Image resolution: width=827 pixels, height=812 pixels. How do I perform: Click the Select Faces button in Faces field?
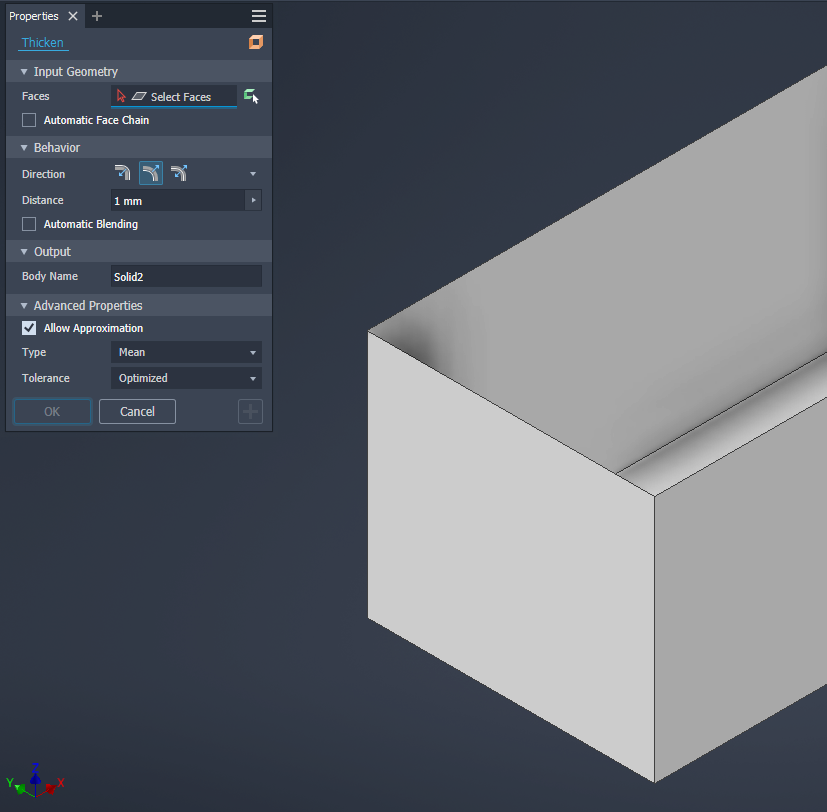(178, 96)
